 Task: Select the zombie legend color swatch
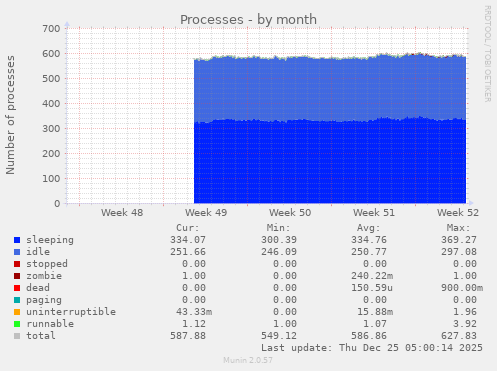coord(17,276)
